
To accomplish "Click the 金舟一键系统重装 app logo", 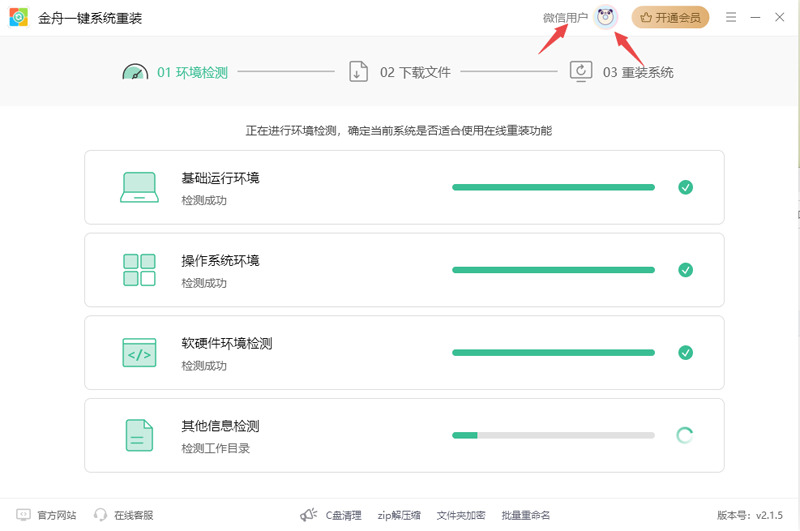I will 19,18.
